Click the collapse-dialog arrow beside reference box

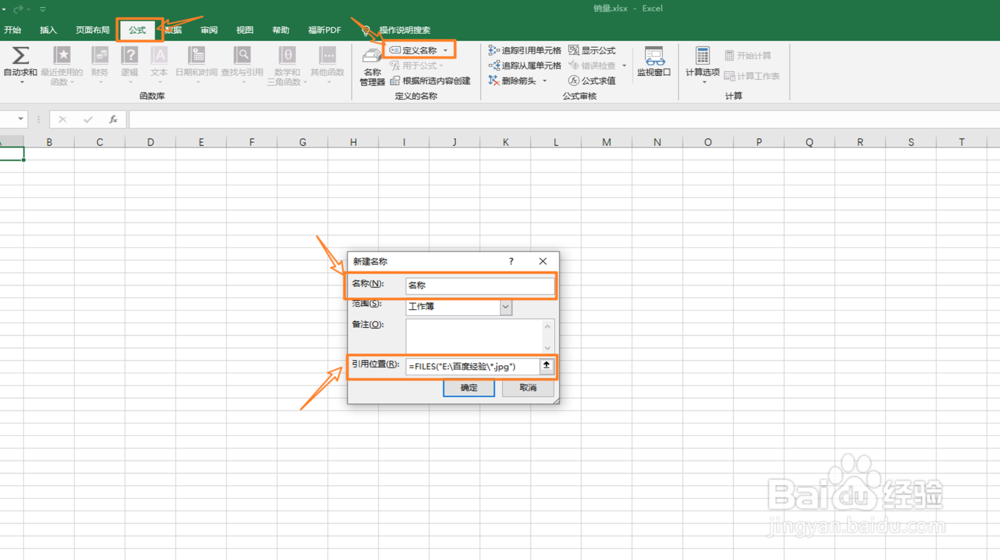coord(546,366)
